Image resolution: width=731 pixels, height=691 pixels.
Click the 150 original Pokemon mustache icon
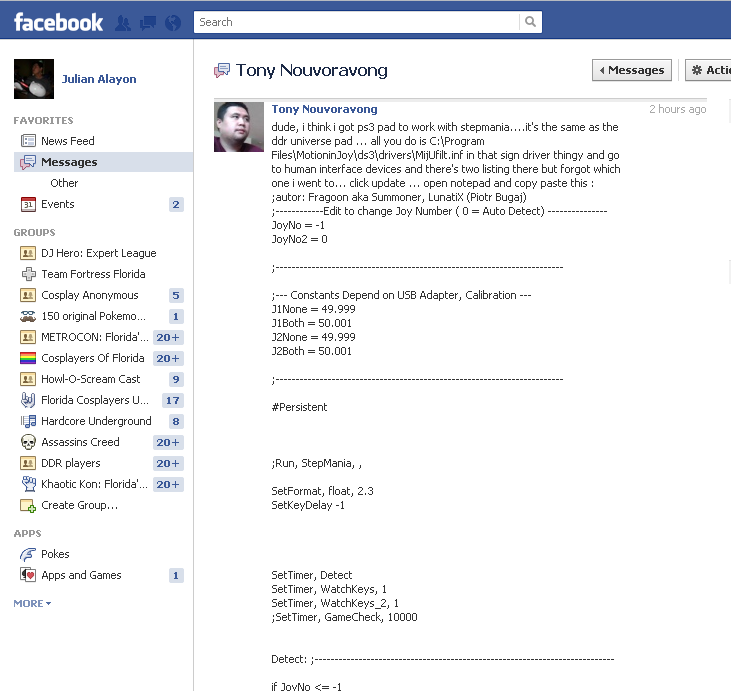[x=28, y=316]
